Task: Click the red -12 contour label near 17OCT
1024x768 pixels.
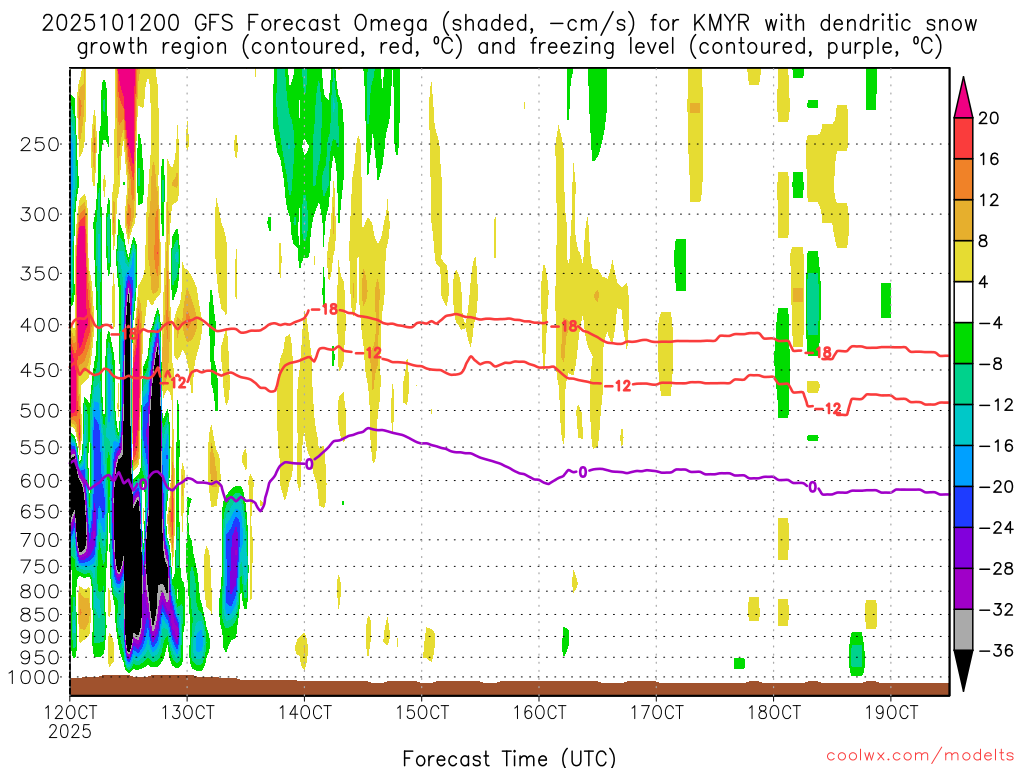Action: click(x=620, y=386)
